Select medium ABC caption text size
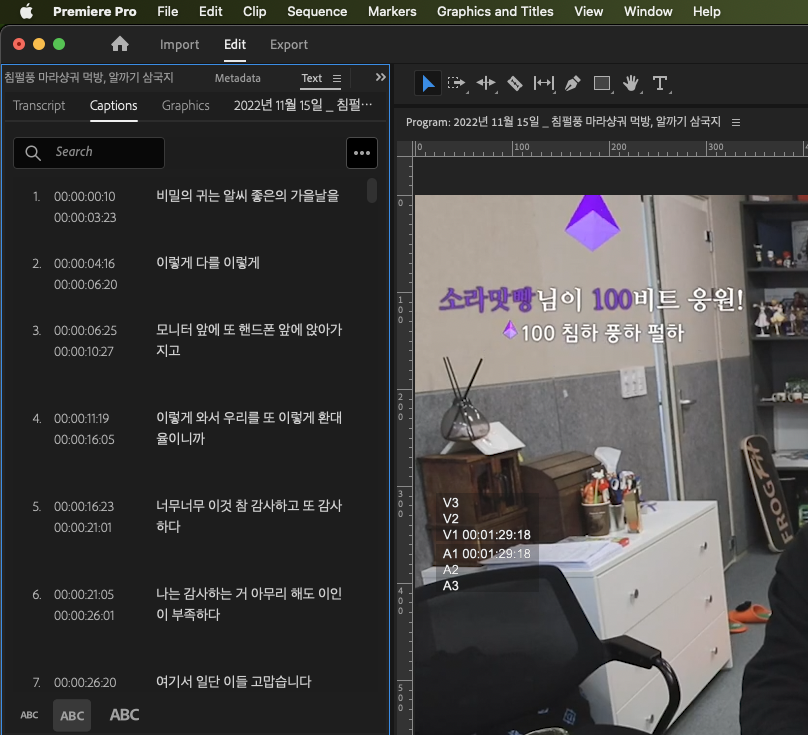Screen dimensions: 808x735 (72, 715)
